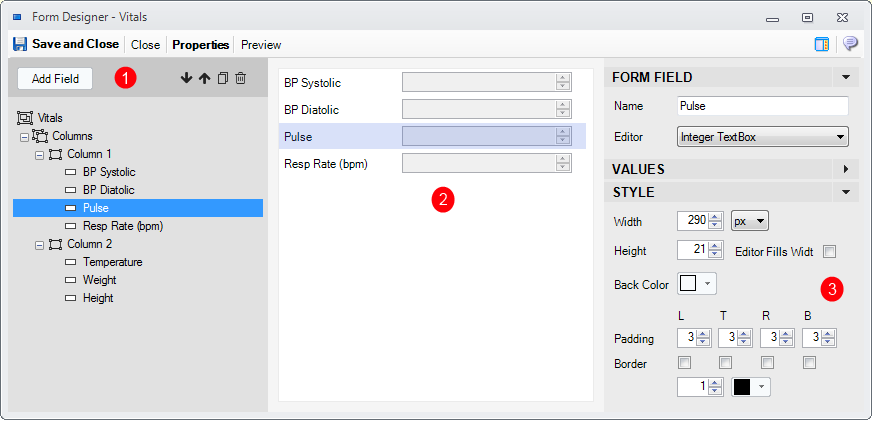Open the Properties menu item
The width and height of the screenshot is (873, 421).
(x=201, y=44)
